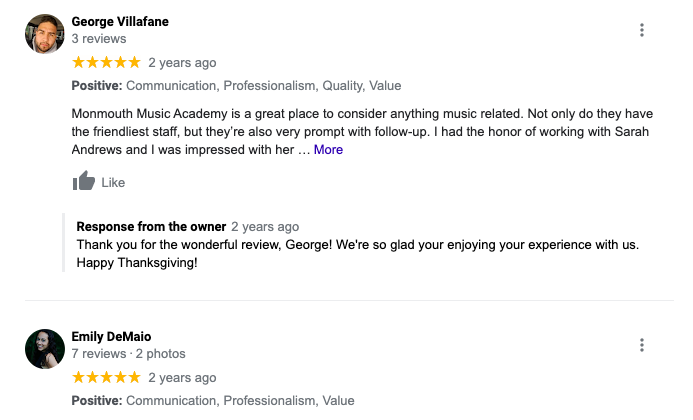The width and height of the screenshot is (693, 420).
Task: Click the thumbs-up icon on George's review
Action: (84, 180)
